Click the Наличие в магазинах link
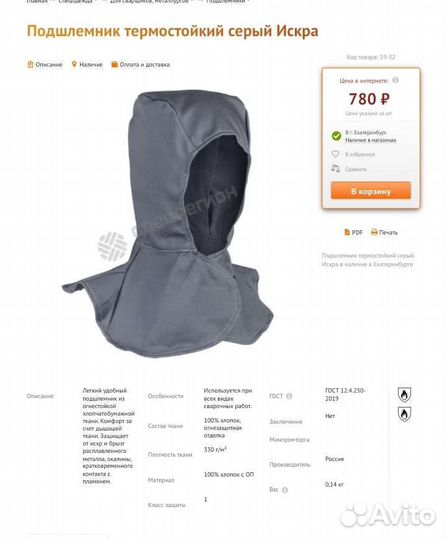Image resolution: width=447 pixels, height=540 pixels. pyautogui.click(x=371, y=140)
